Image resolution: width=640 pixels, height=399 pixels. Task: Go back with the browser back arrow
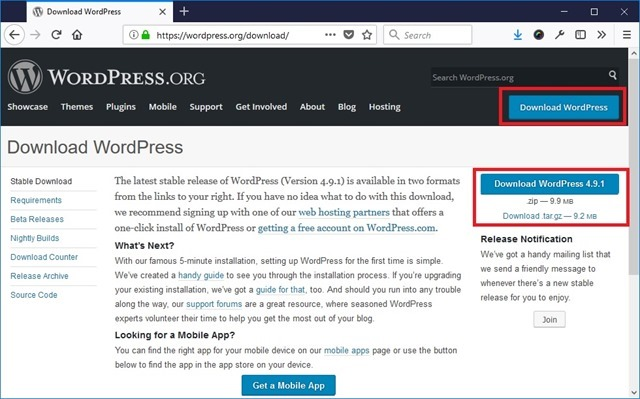coord(15,35)
